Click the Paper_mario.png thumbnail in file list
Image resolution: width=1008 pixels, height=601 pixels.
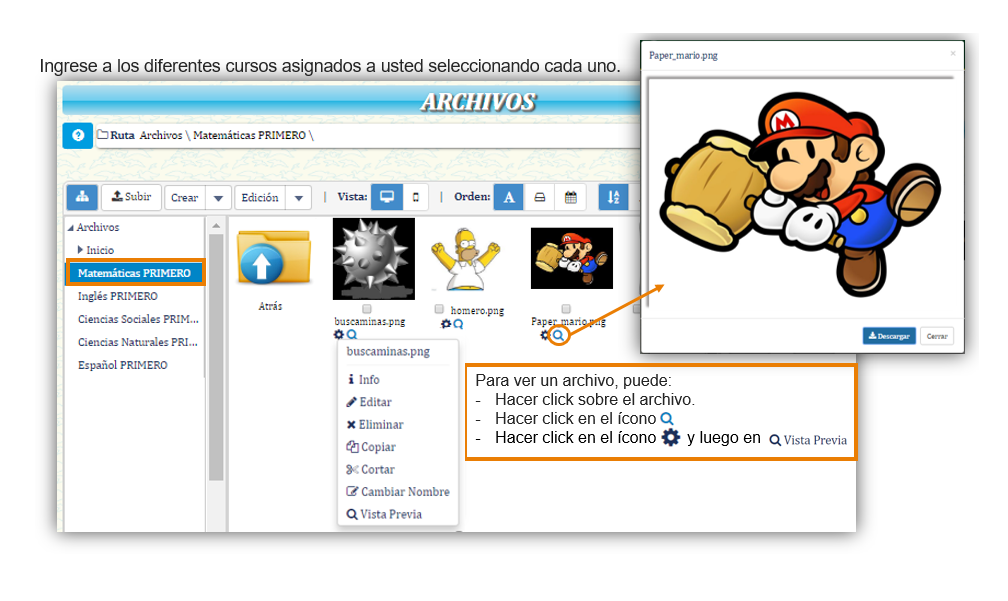[x=572, y=258]
